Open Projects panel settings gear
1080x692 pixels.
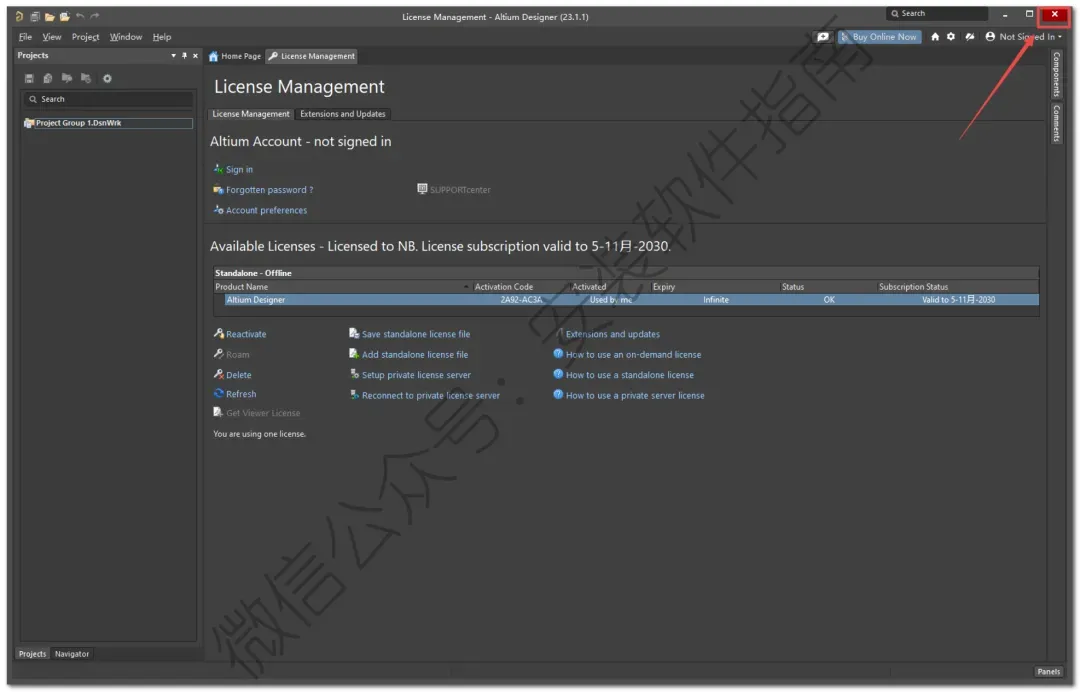coord(107,78)
